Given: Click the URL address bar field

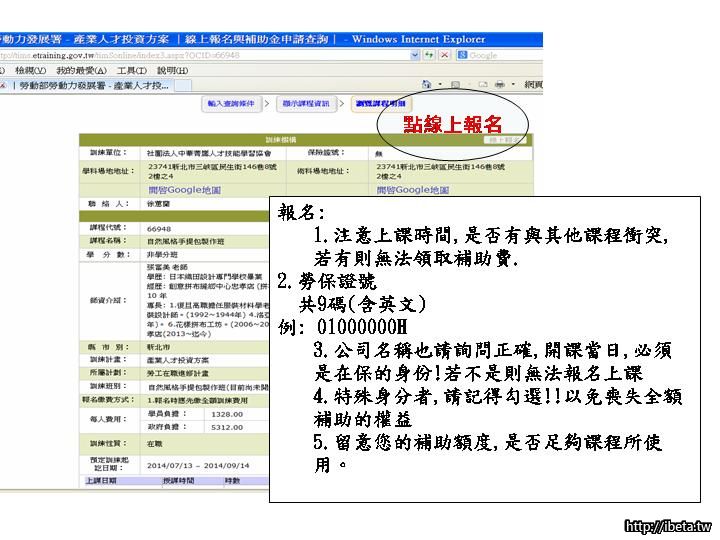Looking at the screenshot, I should (200, 55).
